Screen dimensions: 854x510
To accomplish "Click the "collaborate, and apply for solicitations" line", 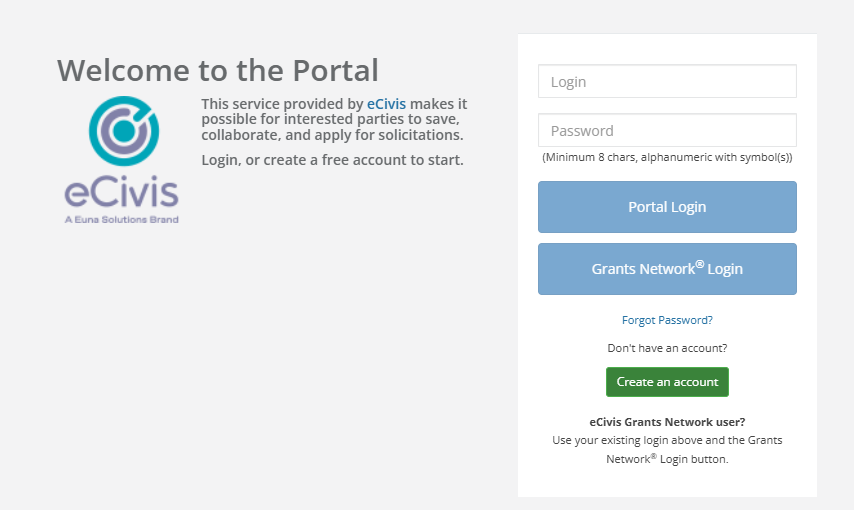I will [x=332, y=135].
